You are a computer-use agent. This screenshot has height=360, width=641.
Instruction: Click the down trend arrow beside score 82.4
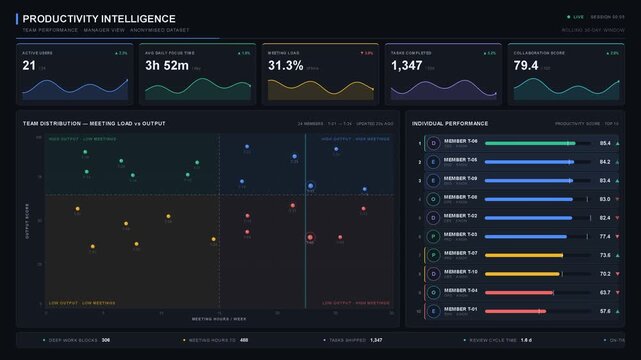tap(617, 218)
